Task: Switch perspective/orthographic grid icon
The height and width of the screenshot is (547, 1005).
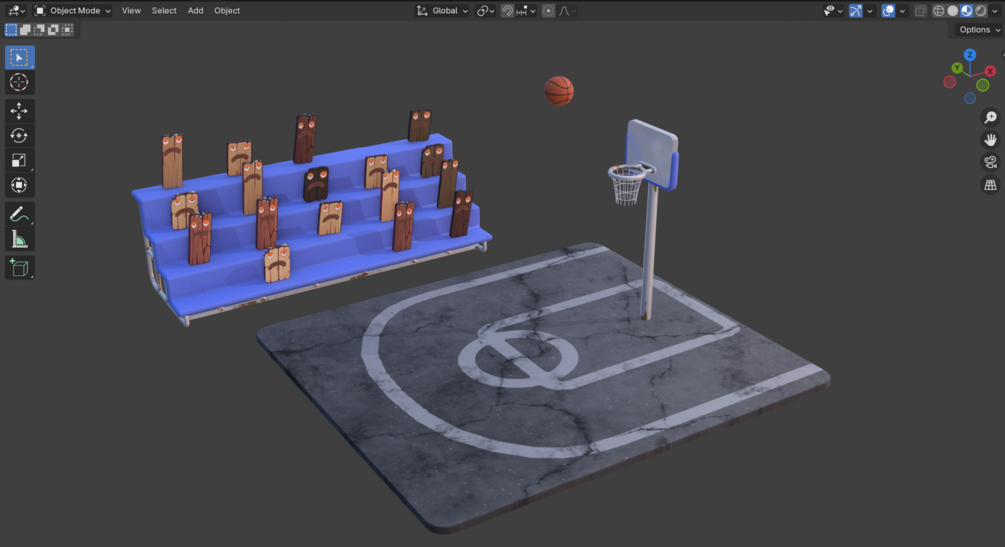Action: pos(990,185)
